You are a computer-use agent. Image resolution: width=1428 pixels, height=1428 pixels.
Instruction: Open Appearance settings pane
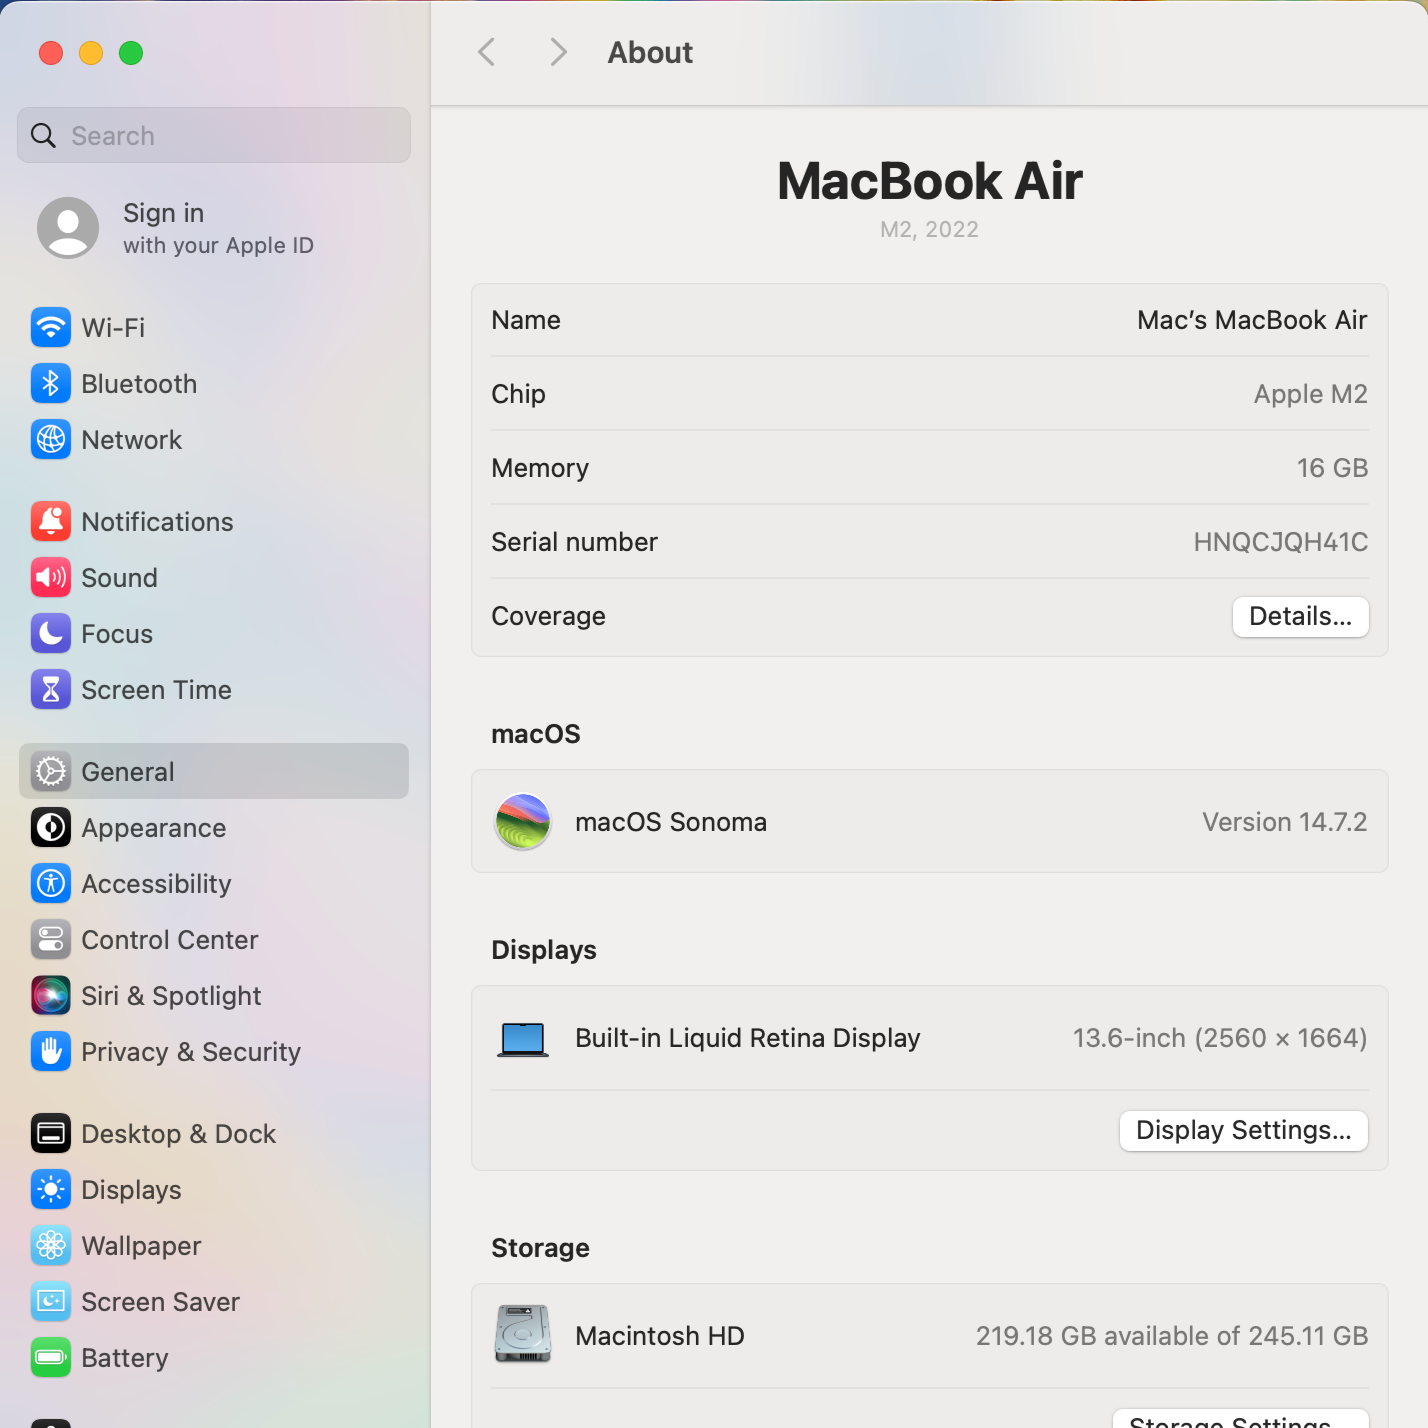pos(154,828)
